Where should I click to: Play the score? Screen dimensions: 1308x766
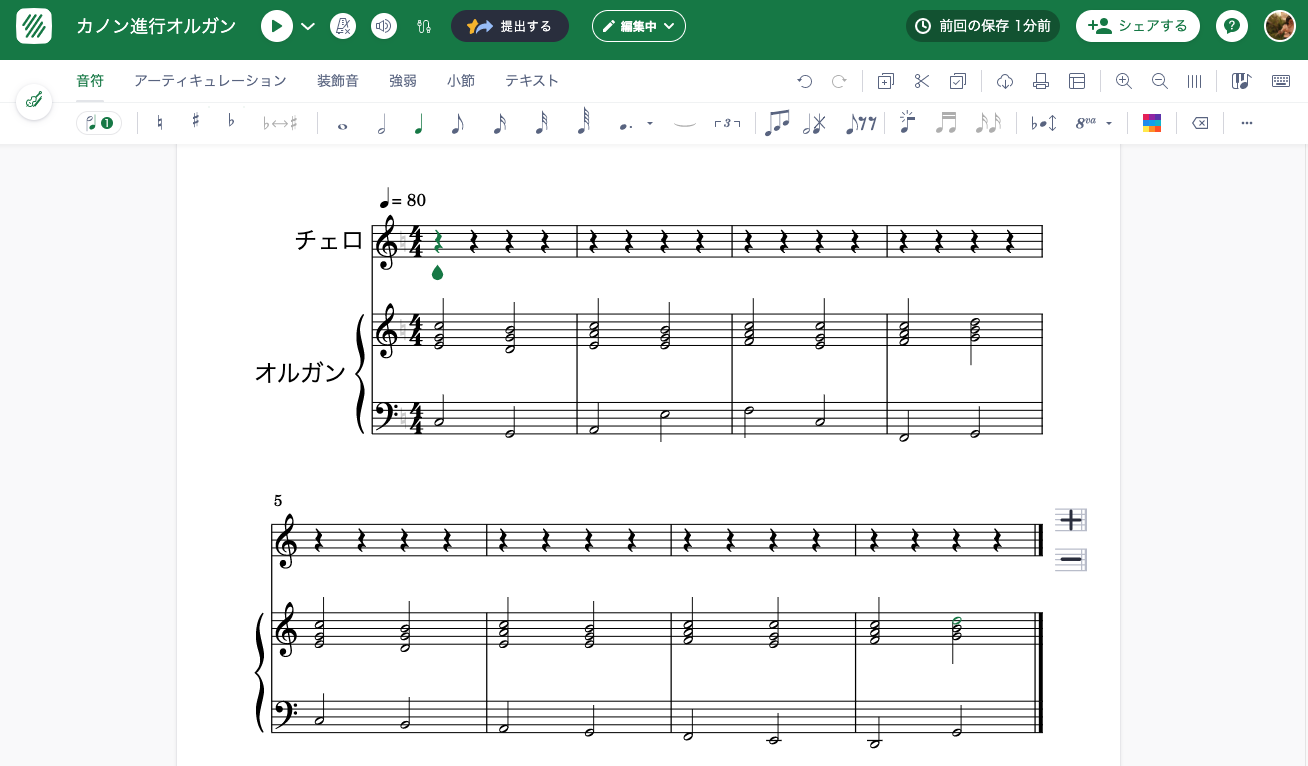tap(277, 26)
